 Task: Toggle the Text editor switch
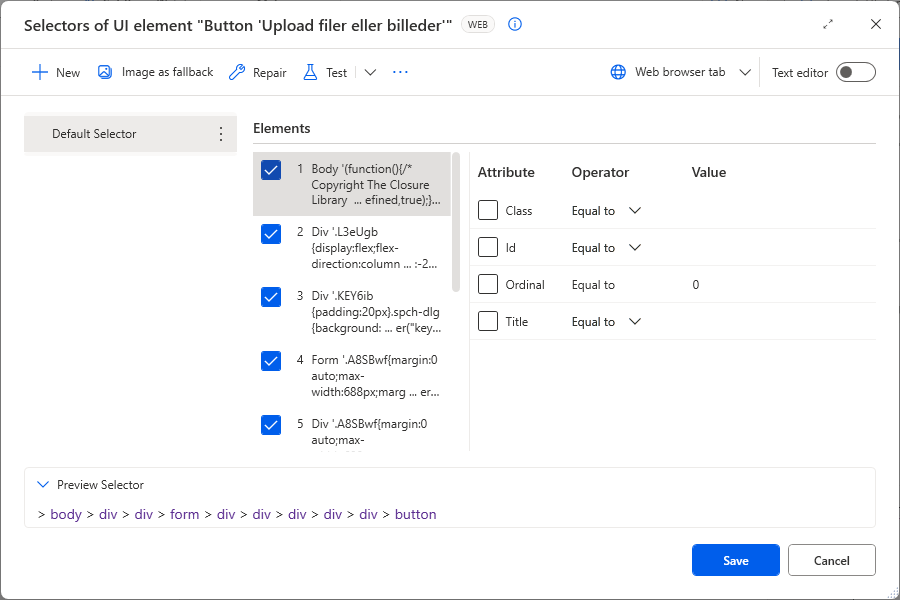click(x=855, y=72)
